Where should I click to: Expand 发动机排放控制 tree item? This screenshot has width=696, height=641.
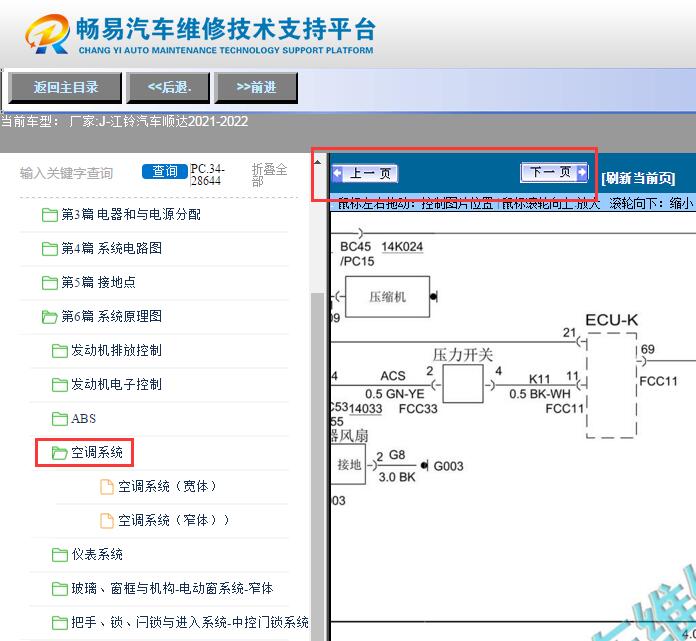116,351
